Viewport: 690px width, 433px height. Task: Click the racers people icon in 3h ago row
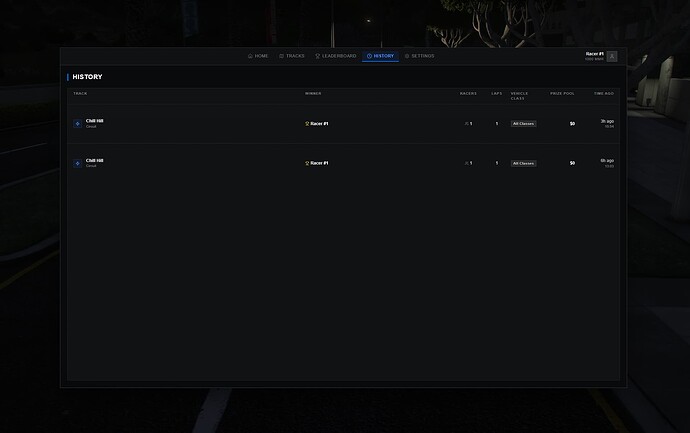click(466, 124)
